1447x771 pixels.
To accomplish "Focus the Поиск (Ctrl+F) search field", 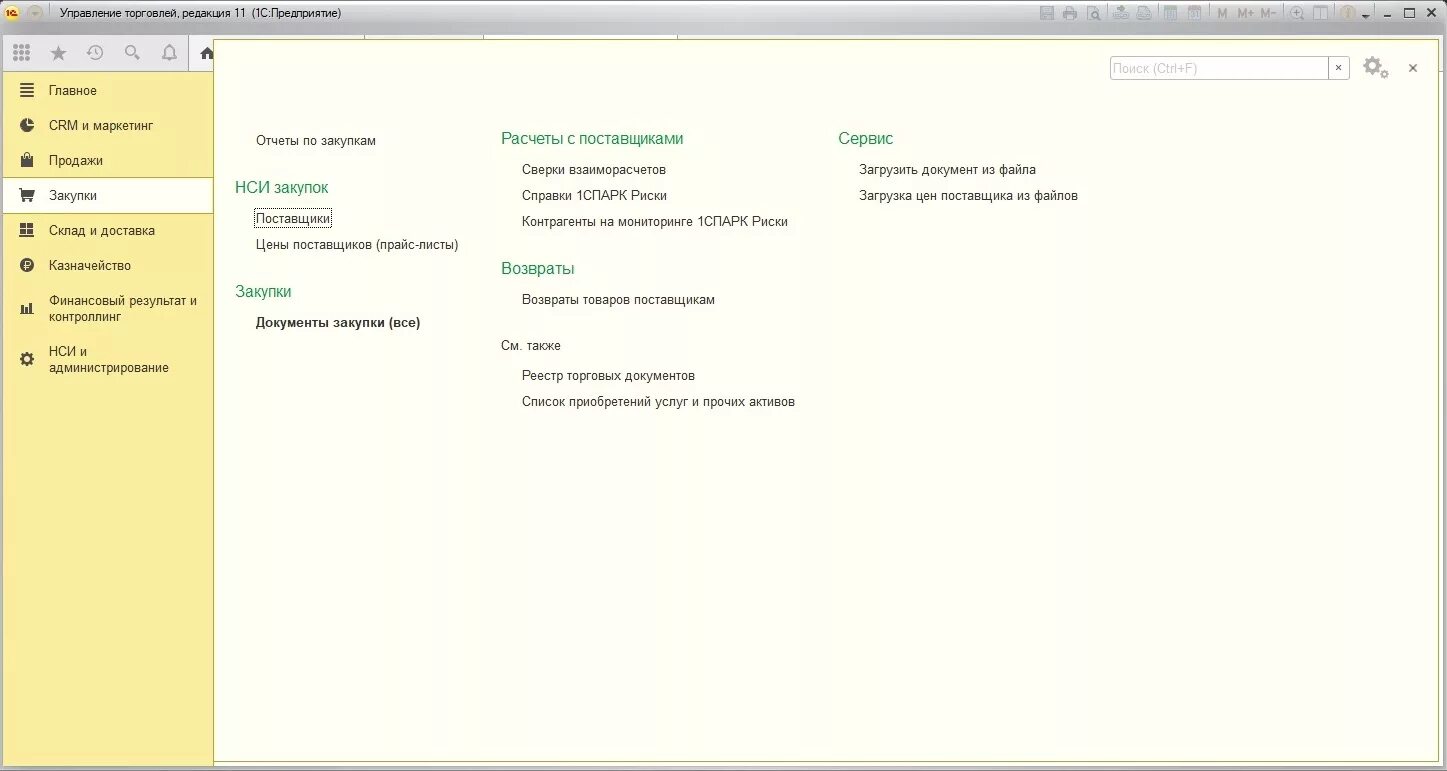I will pos(1219,68).
